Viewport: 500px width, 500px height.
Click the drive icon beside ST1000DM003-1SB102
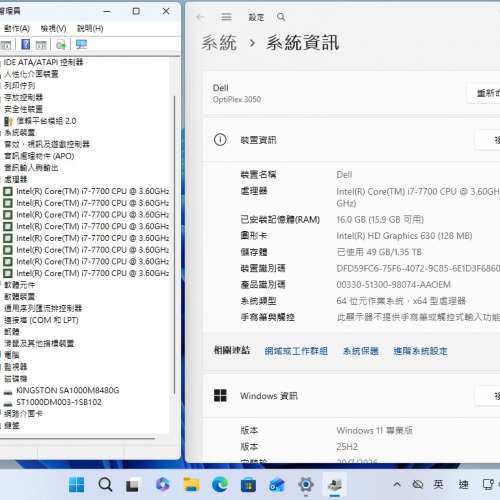[x=8, y=403]
